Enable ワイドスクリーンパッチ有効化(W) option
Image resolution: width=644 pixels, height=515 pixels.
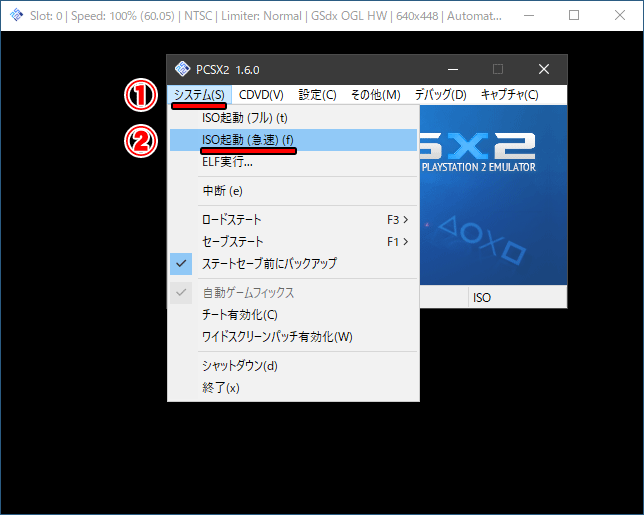click(x=293, y=337)
